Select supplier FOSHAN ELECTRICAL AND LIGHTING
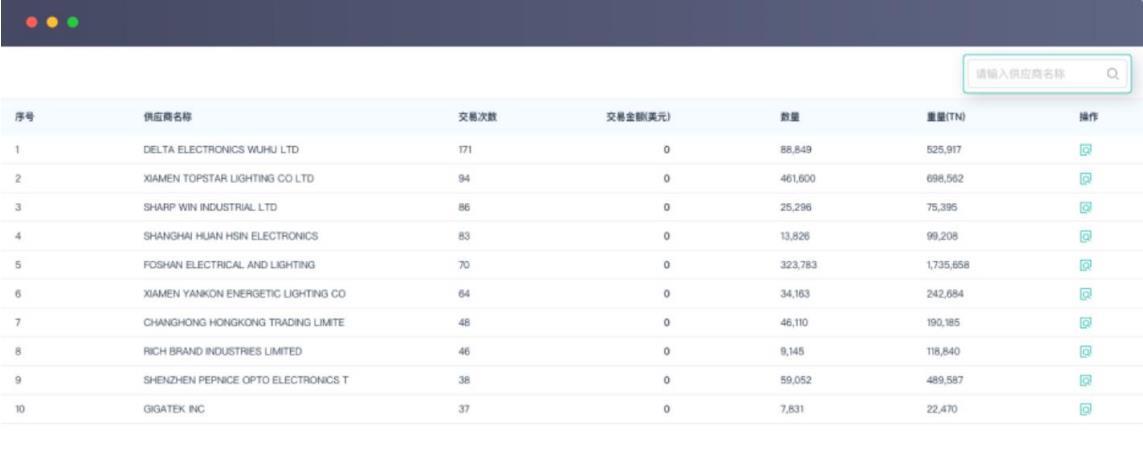The width and height of the screenshot is (1143, 464). pos(229,265)
